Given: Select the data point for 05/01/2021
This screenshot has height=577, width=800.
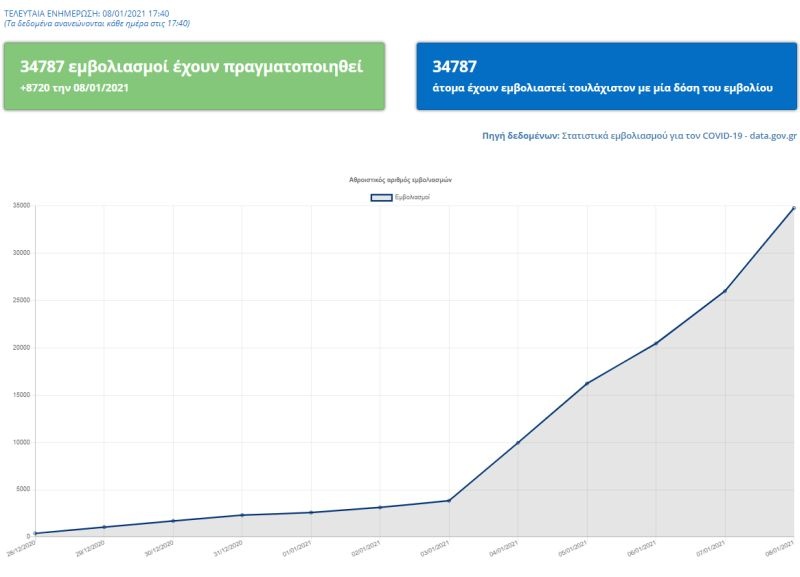Looking at the screenshot, I should [x=587, y=383].
